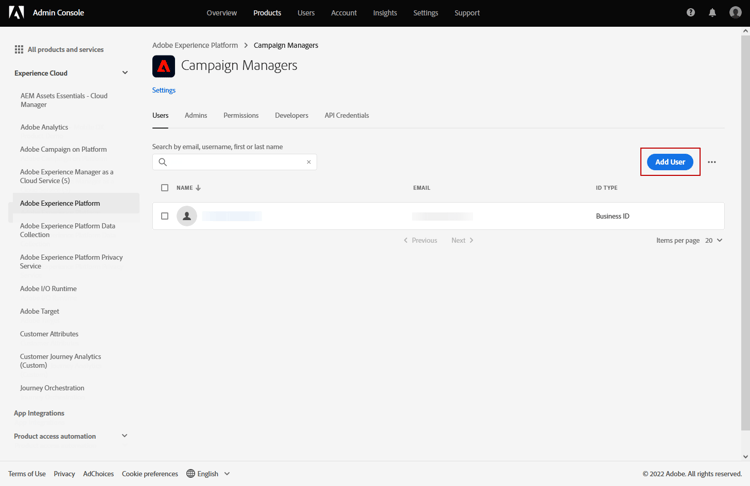This screenshot has width=750, height=486.
Task: Open Cookie preferences footer link
Action: point(150,474)
